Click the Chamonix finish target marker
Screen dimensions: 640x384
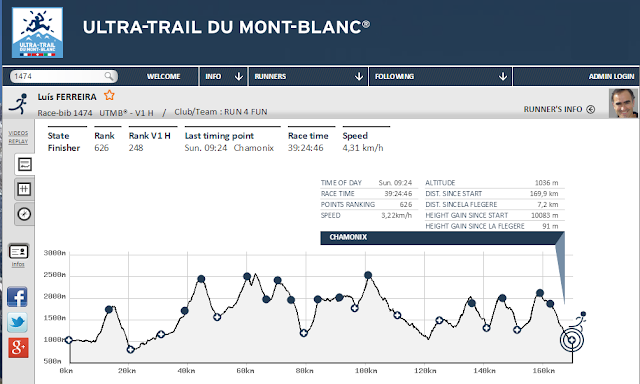click(x=572, y=340)
